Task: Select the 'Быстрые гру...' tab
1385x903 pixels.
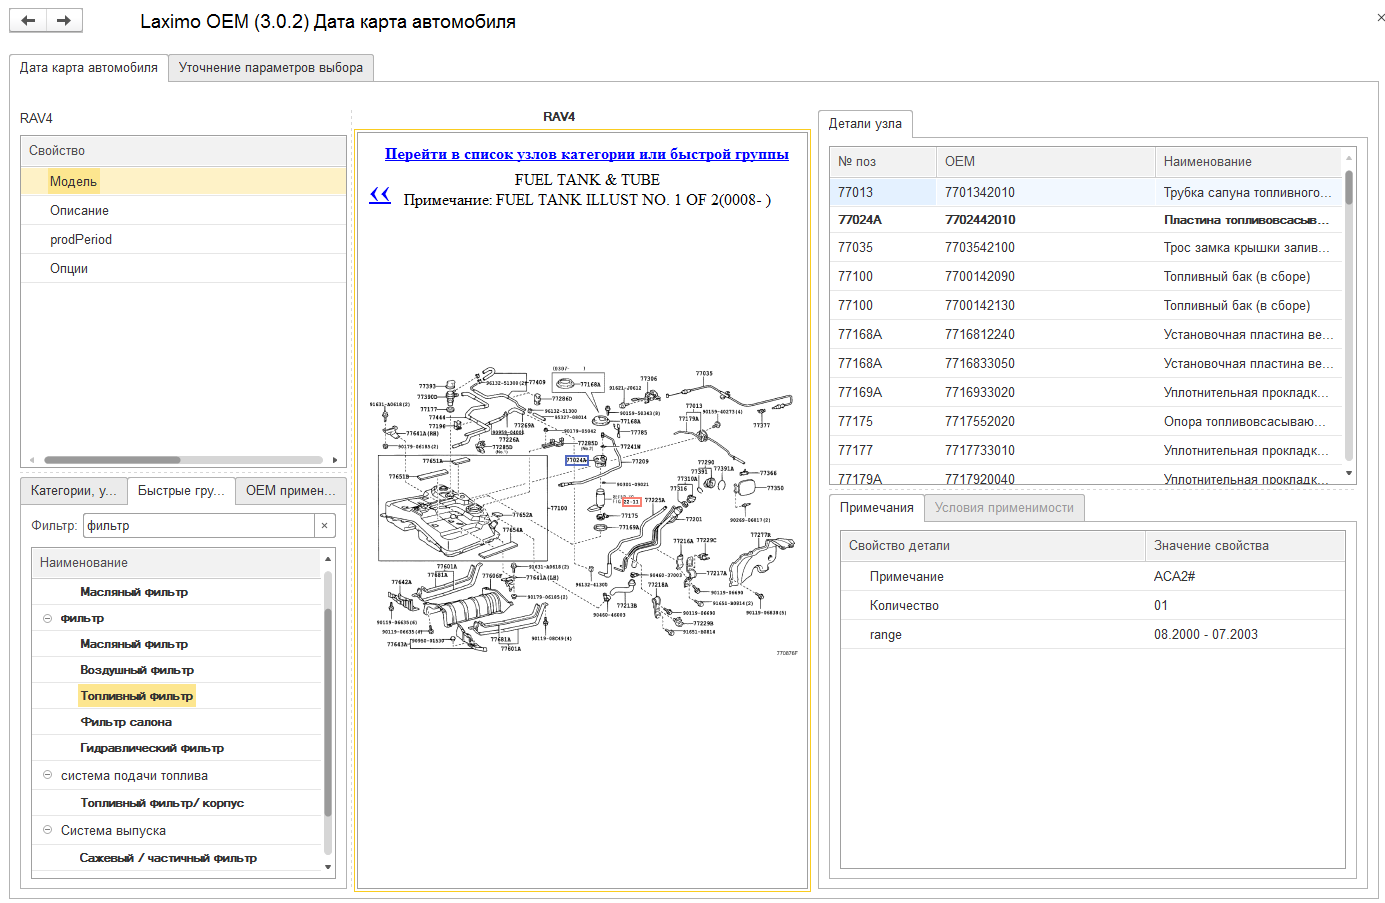Action: pos(181,491)
